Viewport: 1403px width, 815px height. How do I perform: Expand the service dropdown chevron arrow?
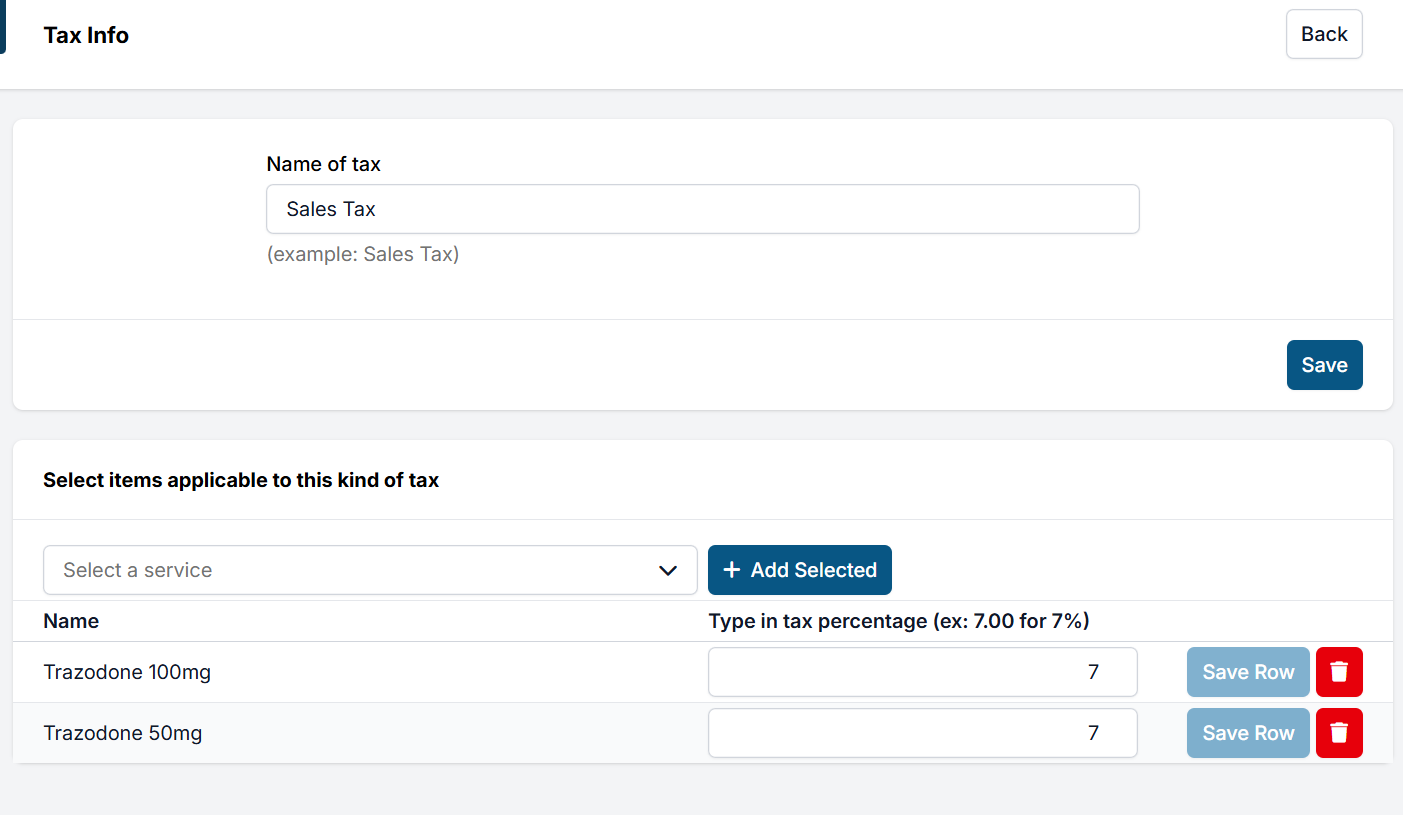point(668,570)
